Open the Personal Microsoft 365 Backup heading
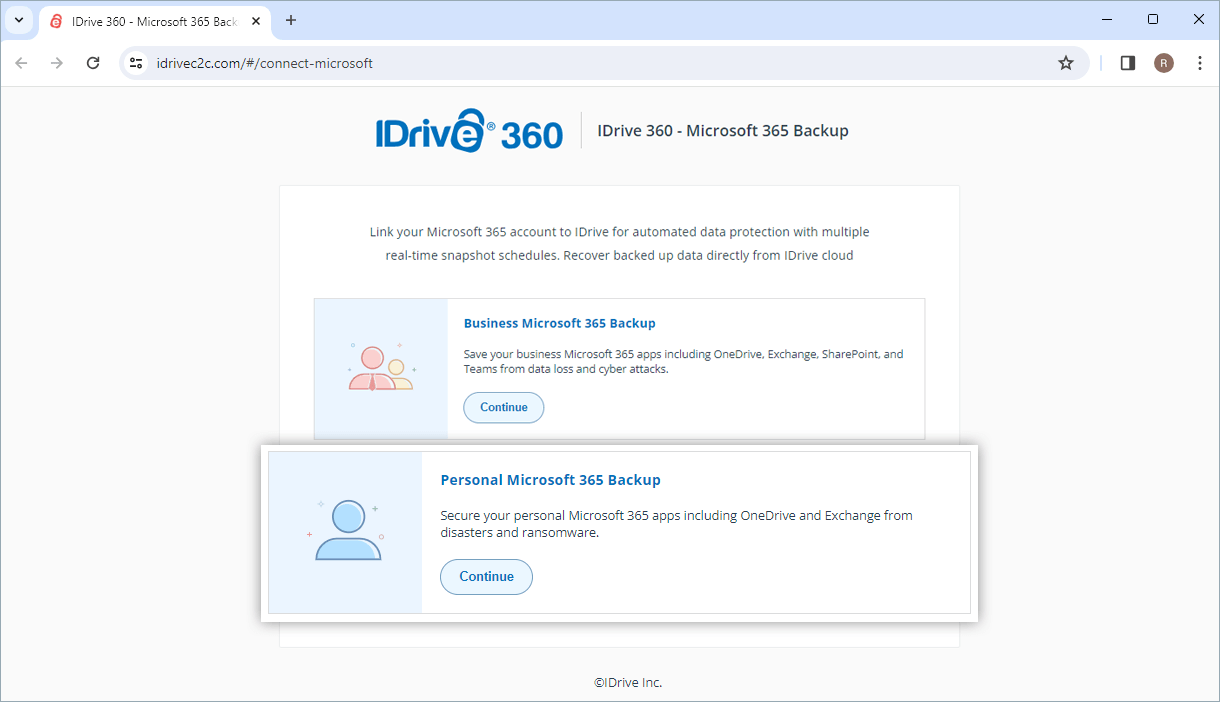Screen dimensions: 1220x702 click(550, 480)
